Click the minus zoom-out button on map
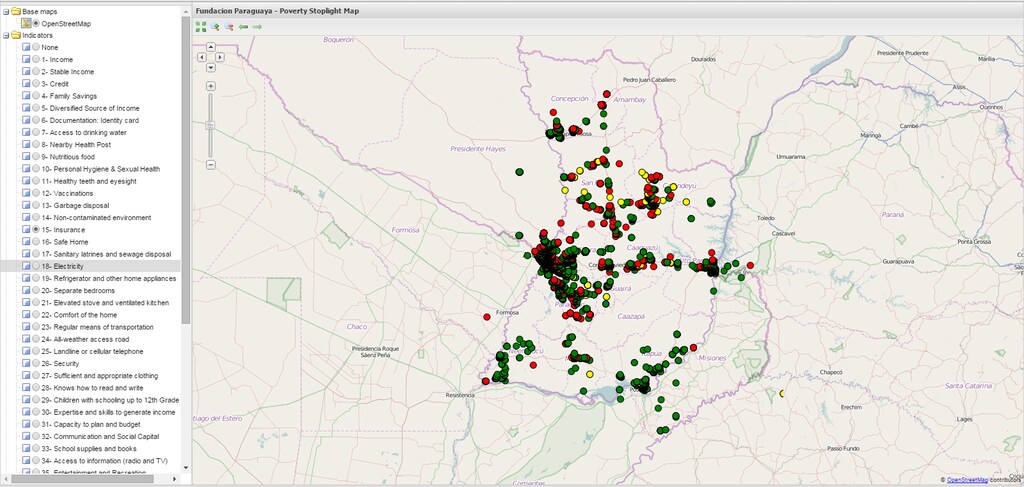Viewport: 1024px width, 487px height. tap(211, 165)
